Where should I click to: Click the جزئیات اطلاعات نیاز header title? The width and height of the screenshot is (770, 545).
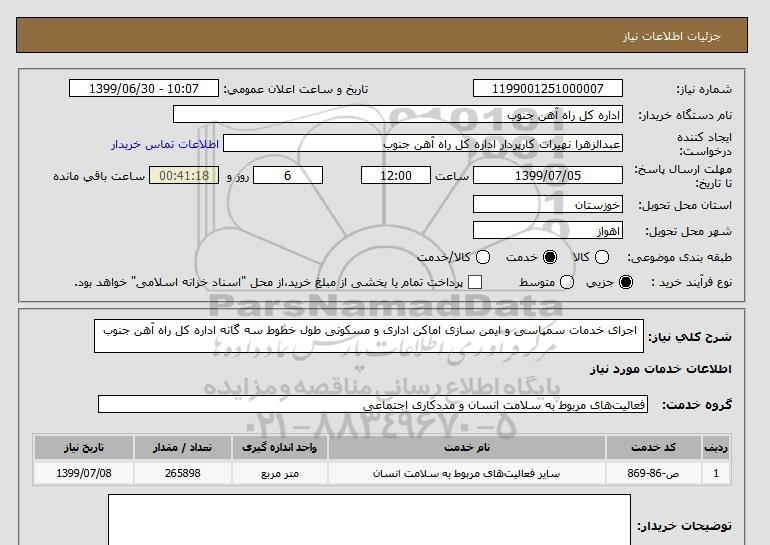[x=671, y=37]
